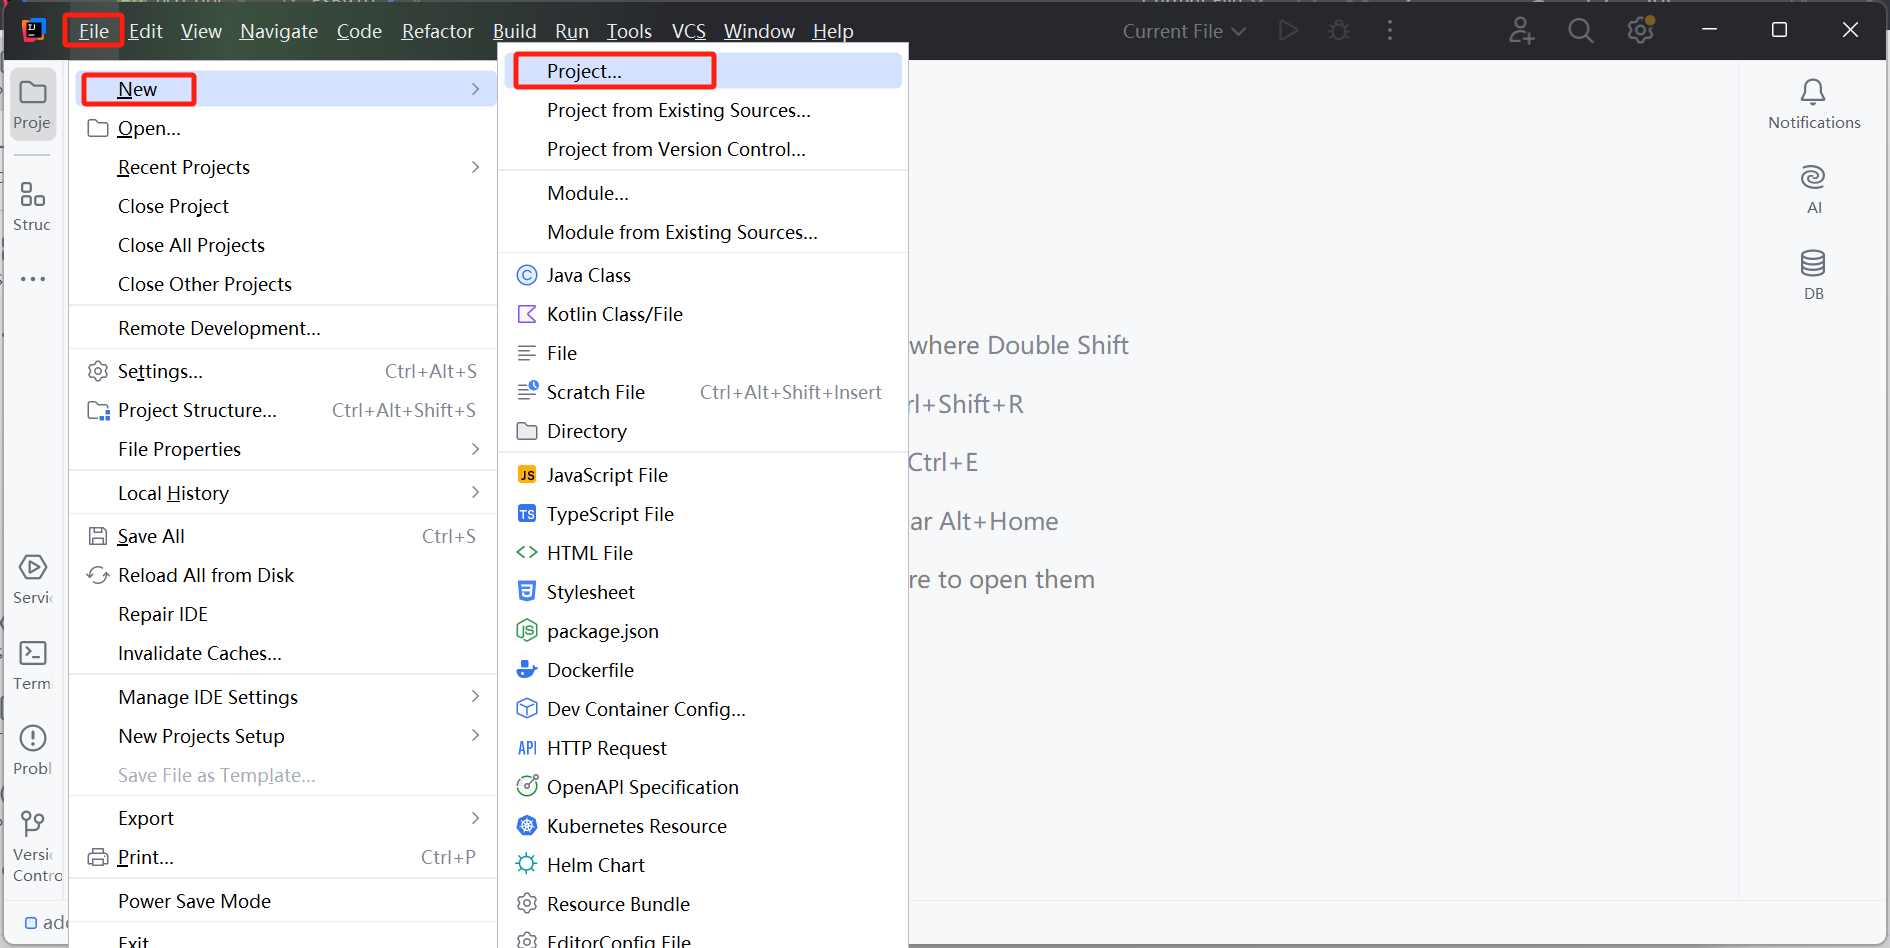This screenshot has height=948, width=1890.
Task: Click the Search Everywhere magnifier icon
Action: pyautogui.click(x=1580, y=31)
